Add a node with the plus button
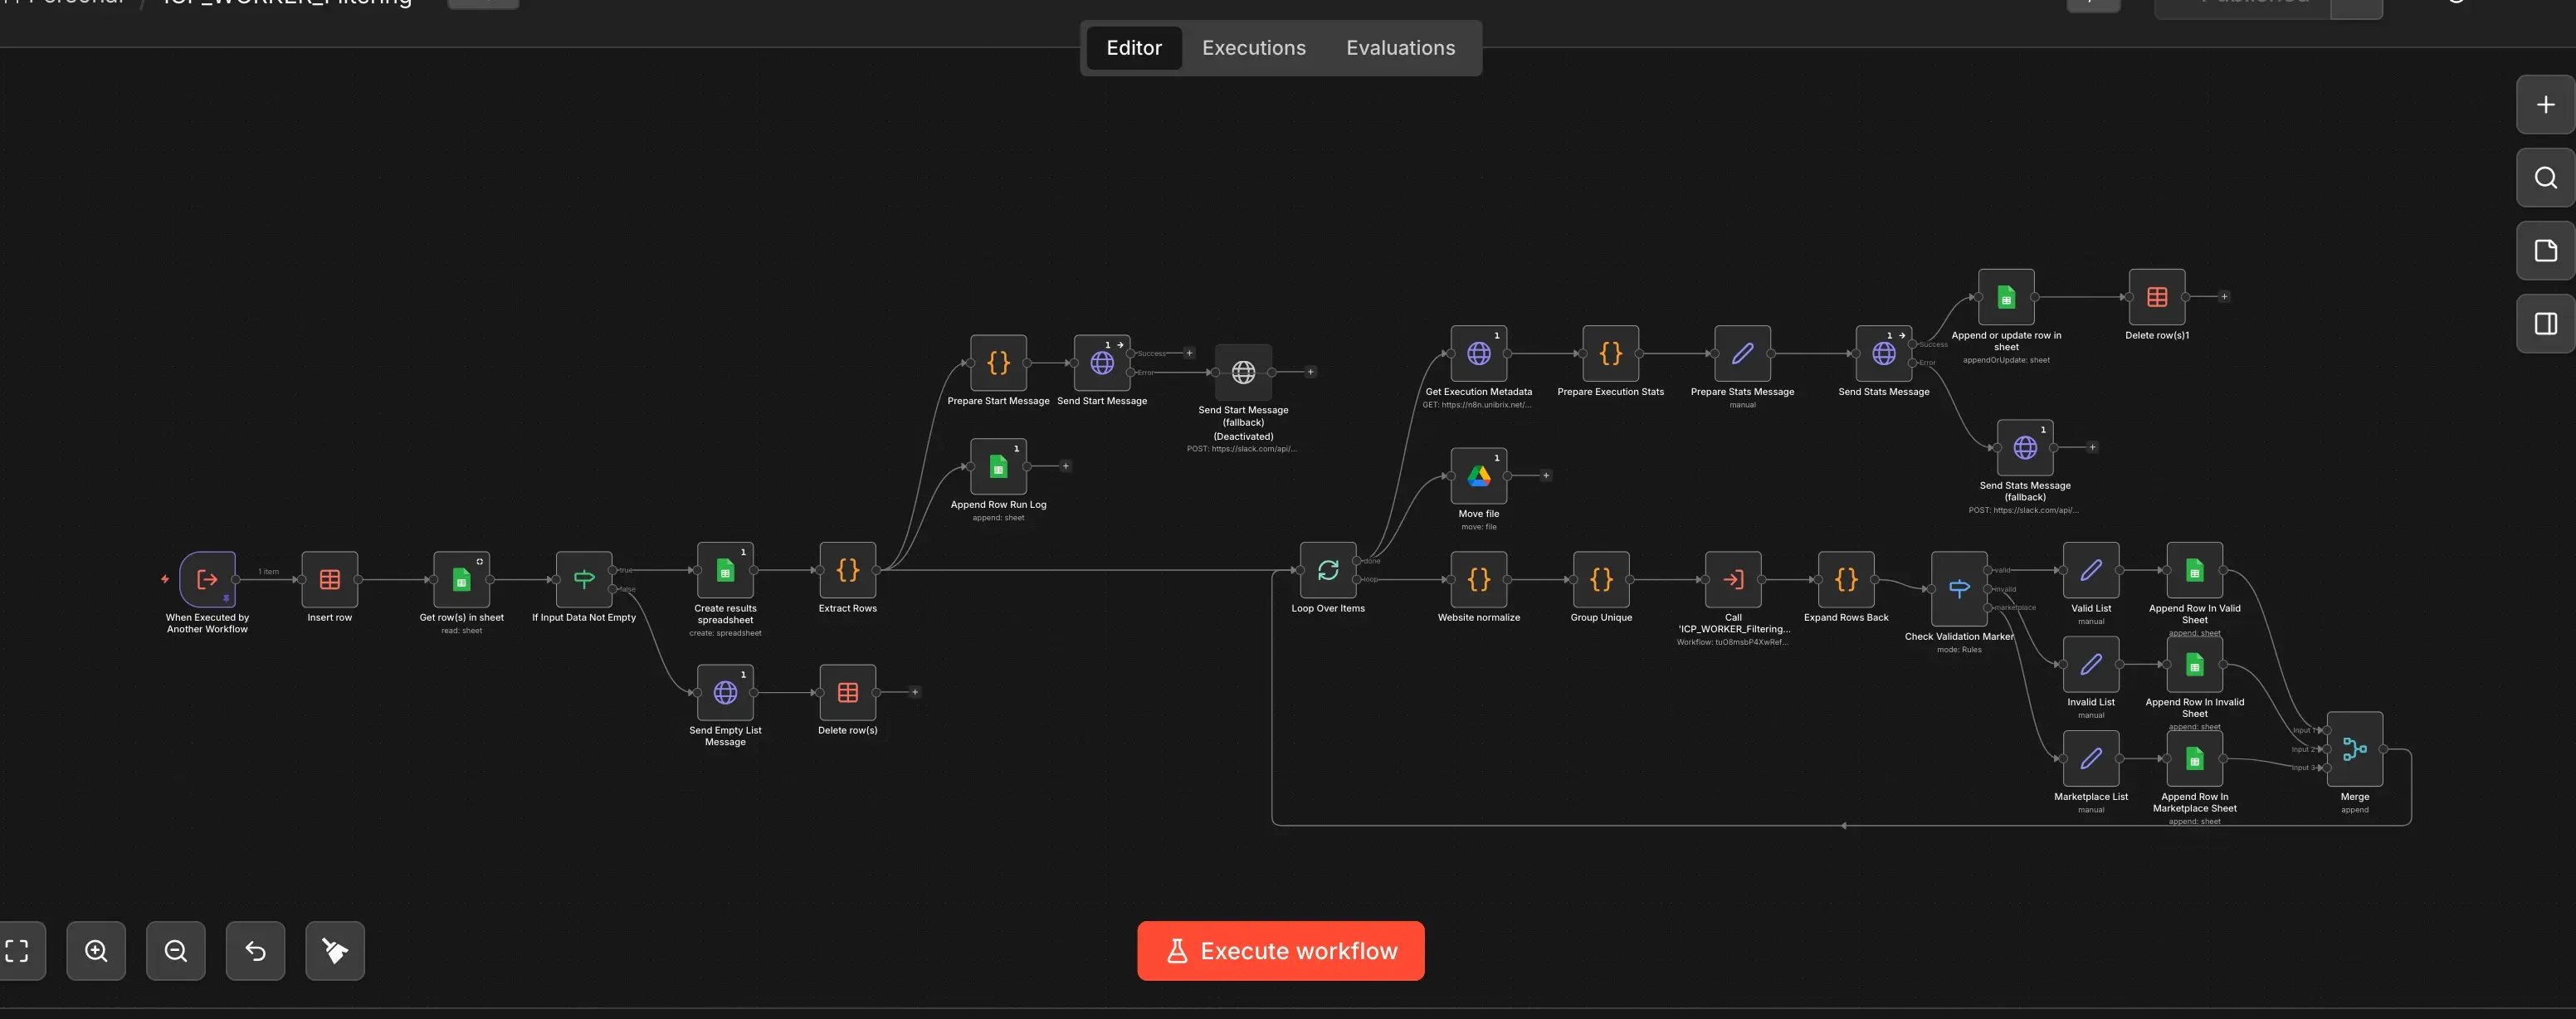Screen dimensions: 2576x1019 click(2545, 105)
